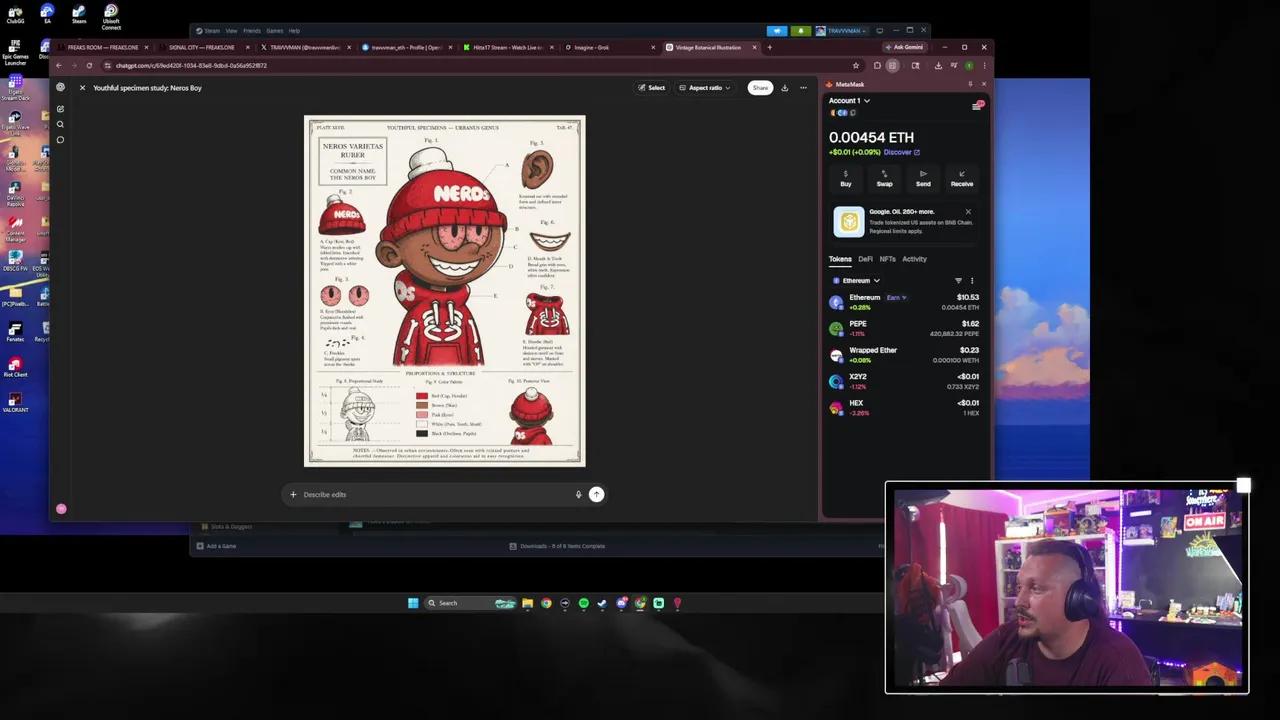Open the PEPE token row

(905, 328)
